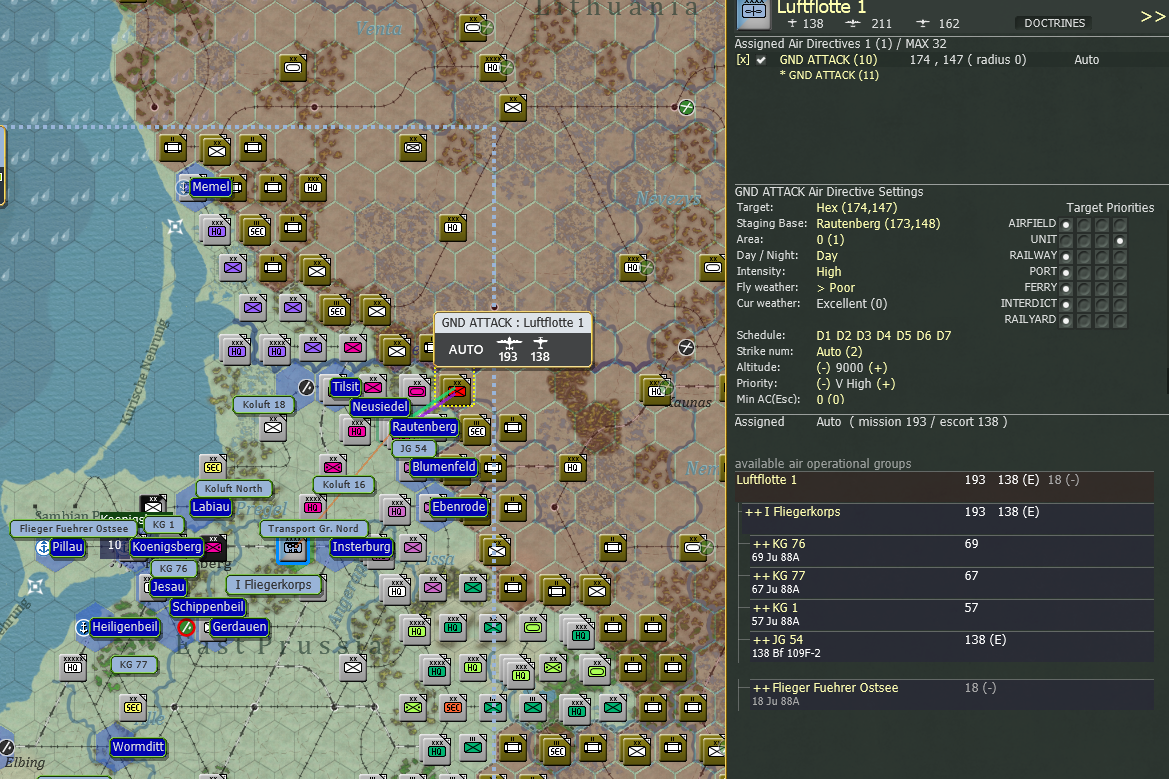Set RAILWAY priority to the highest level
This screenshot has height=779, width=1169.
point(1120,256)
